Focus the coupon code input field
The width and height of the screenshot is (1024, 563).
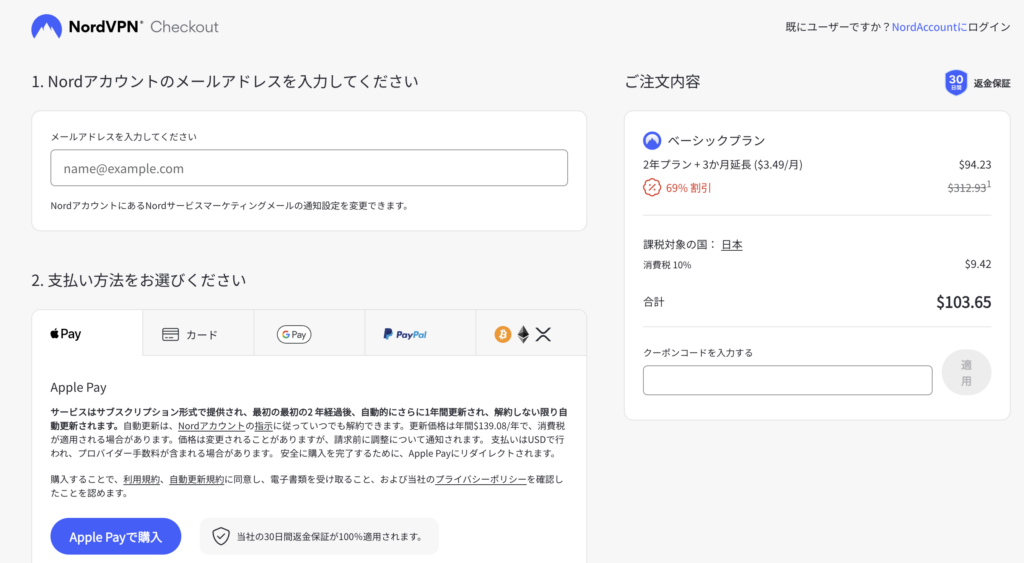click(788, 380)
